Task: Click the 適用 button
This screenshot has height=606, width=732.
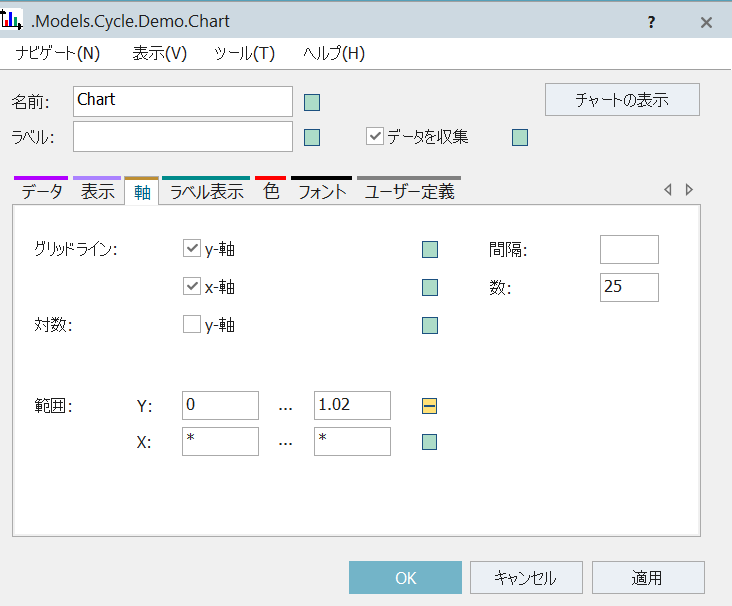Action: tap(648, 578)
